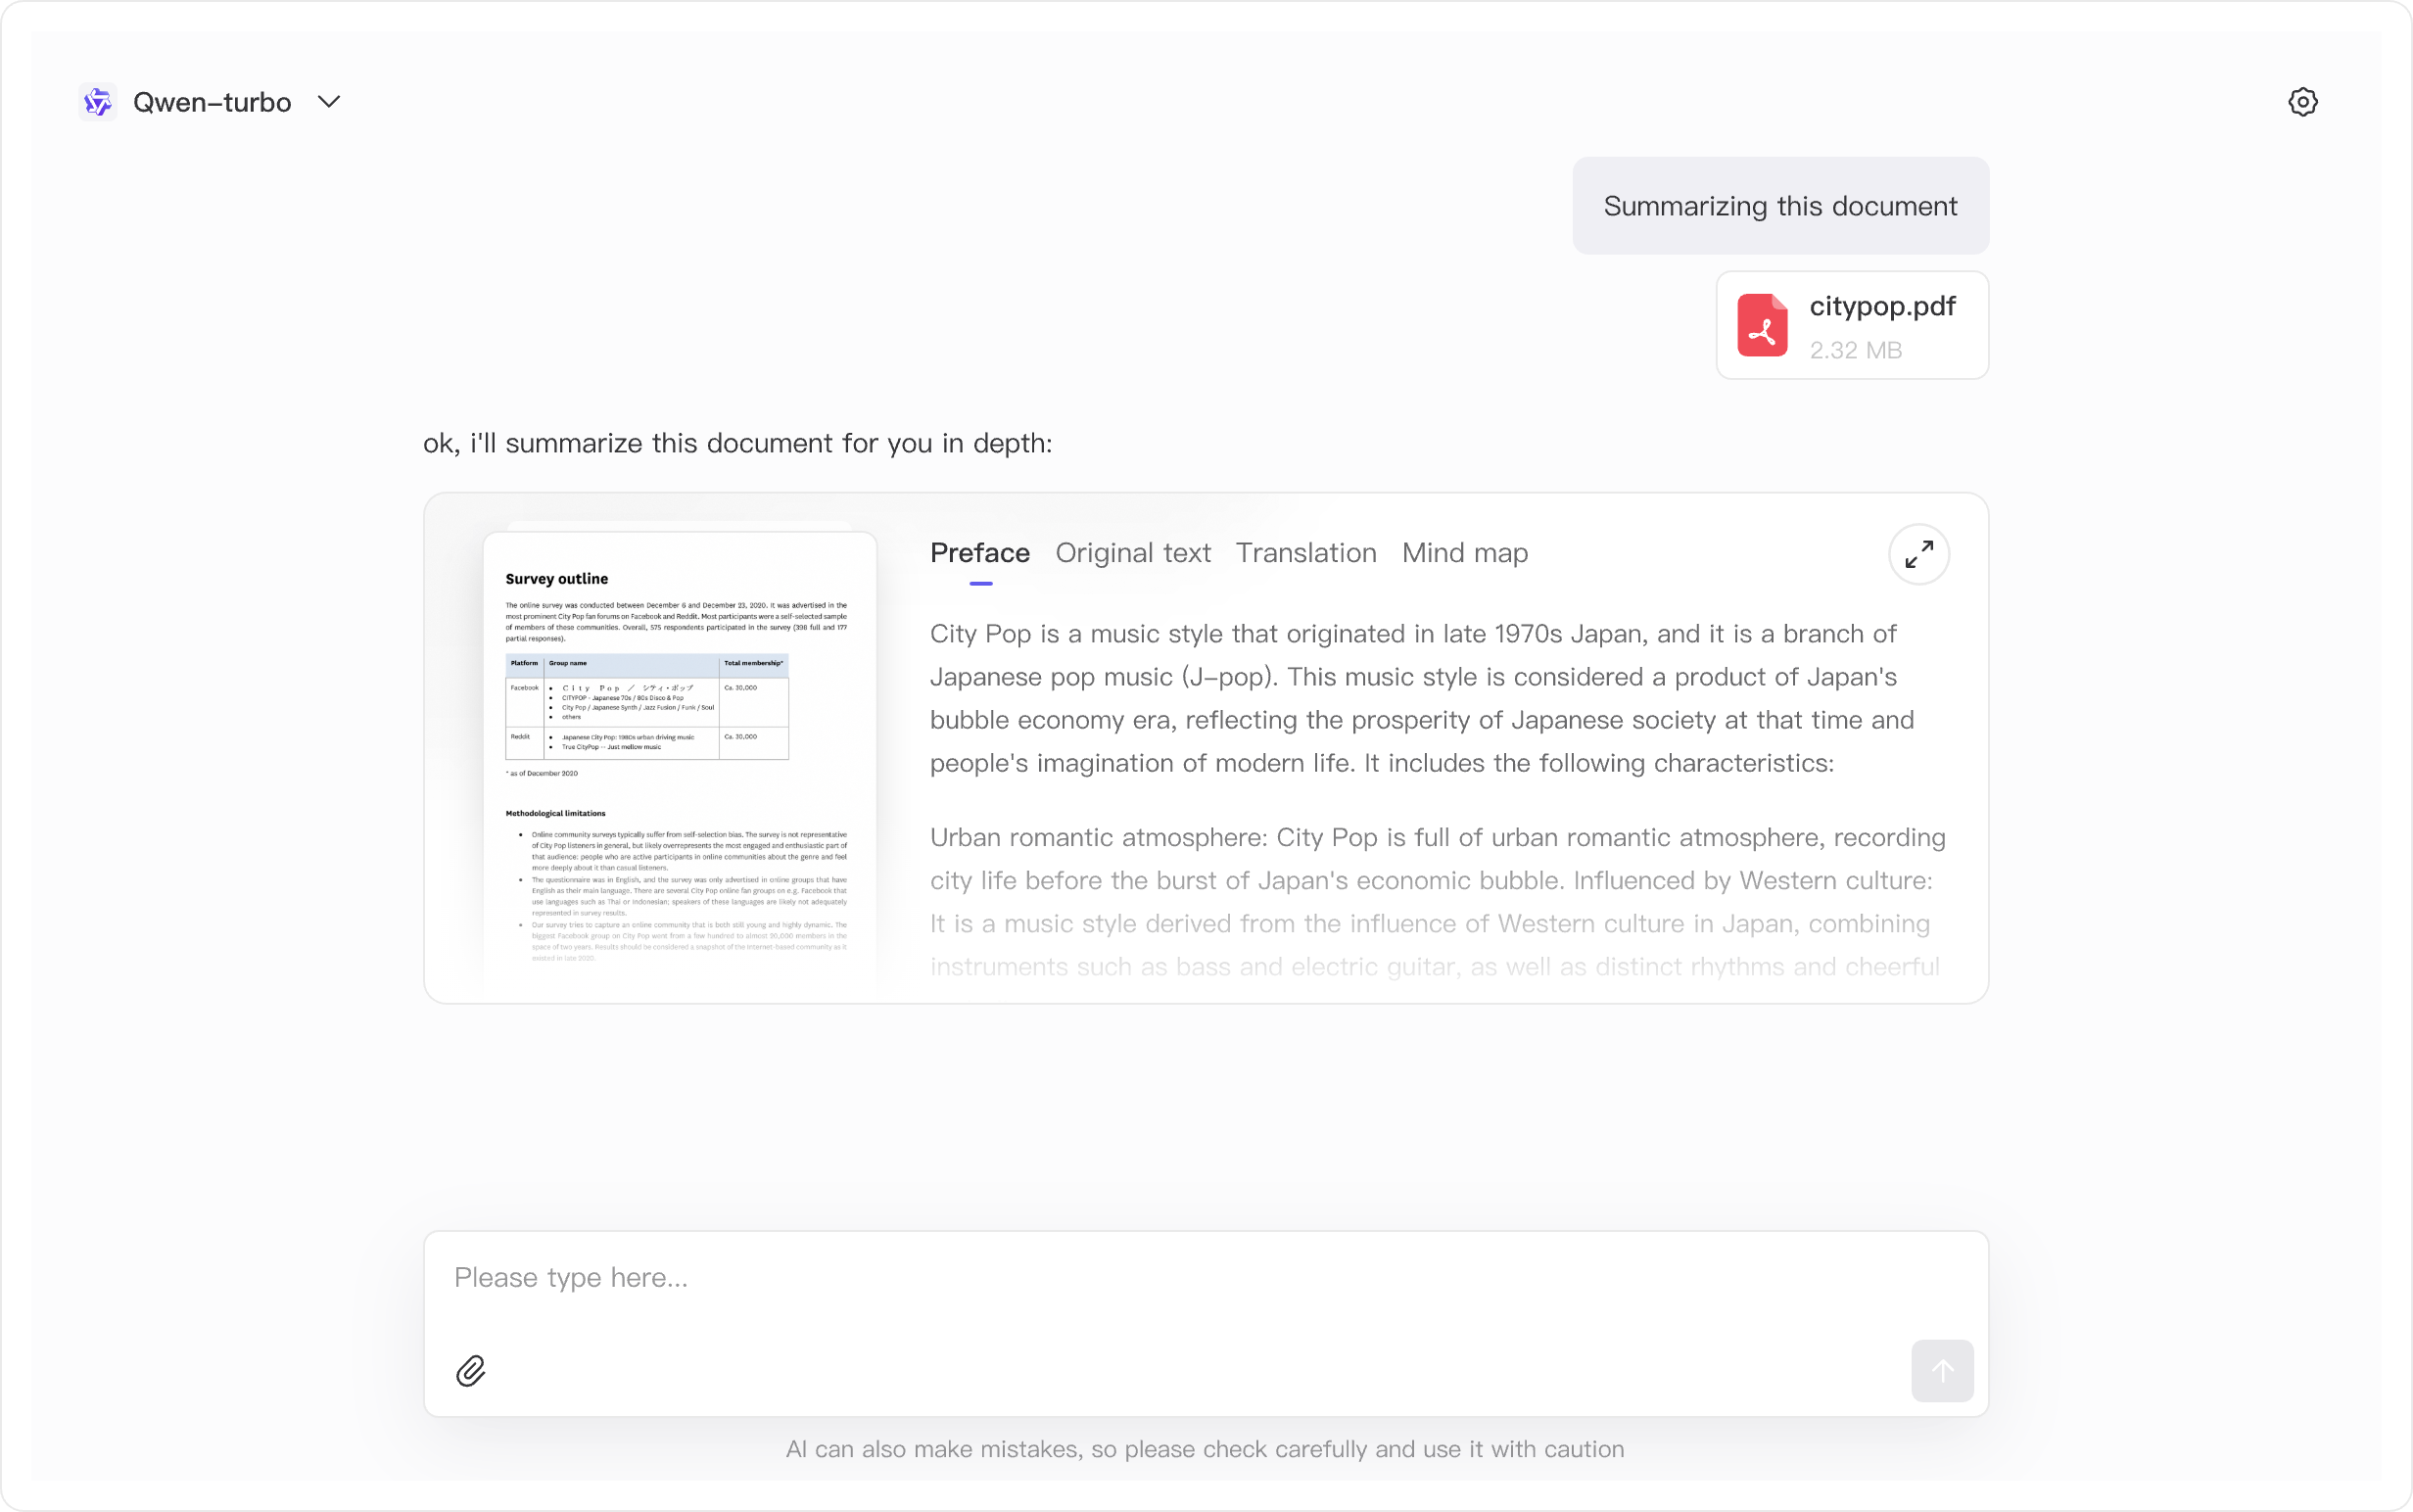Show the Mind map tab
The height and width of the screenshot is (1512, 2413).
(x=1464, y=553)
